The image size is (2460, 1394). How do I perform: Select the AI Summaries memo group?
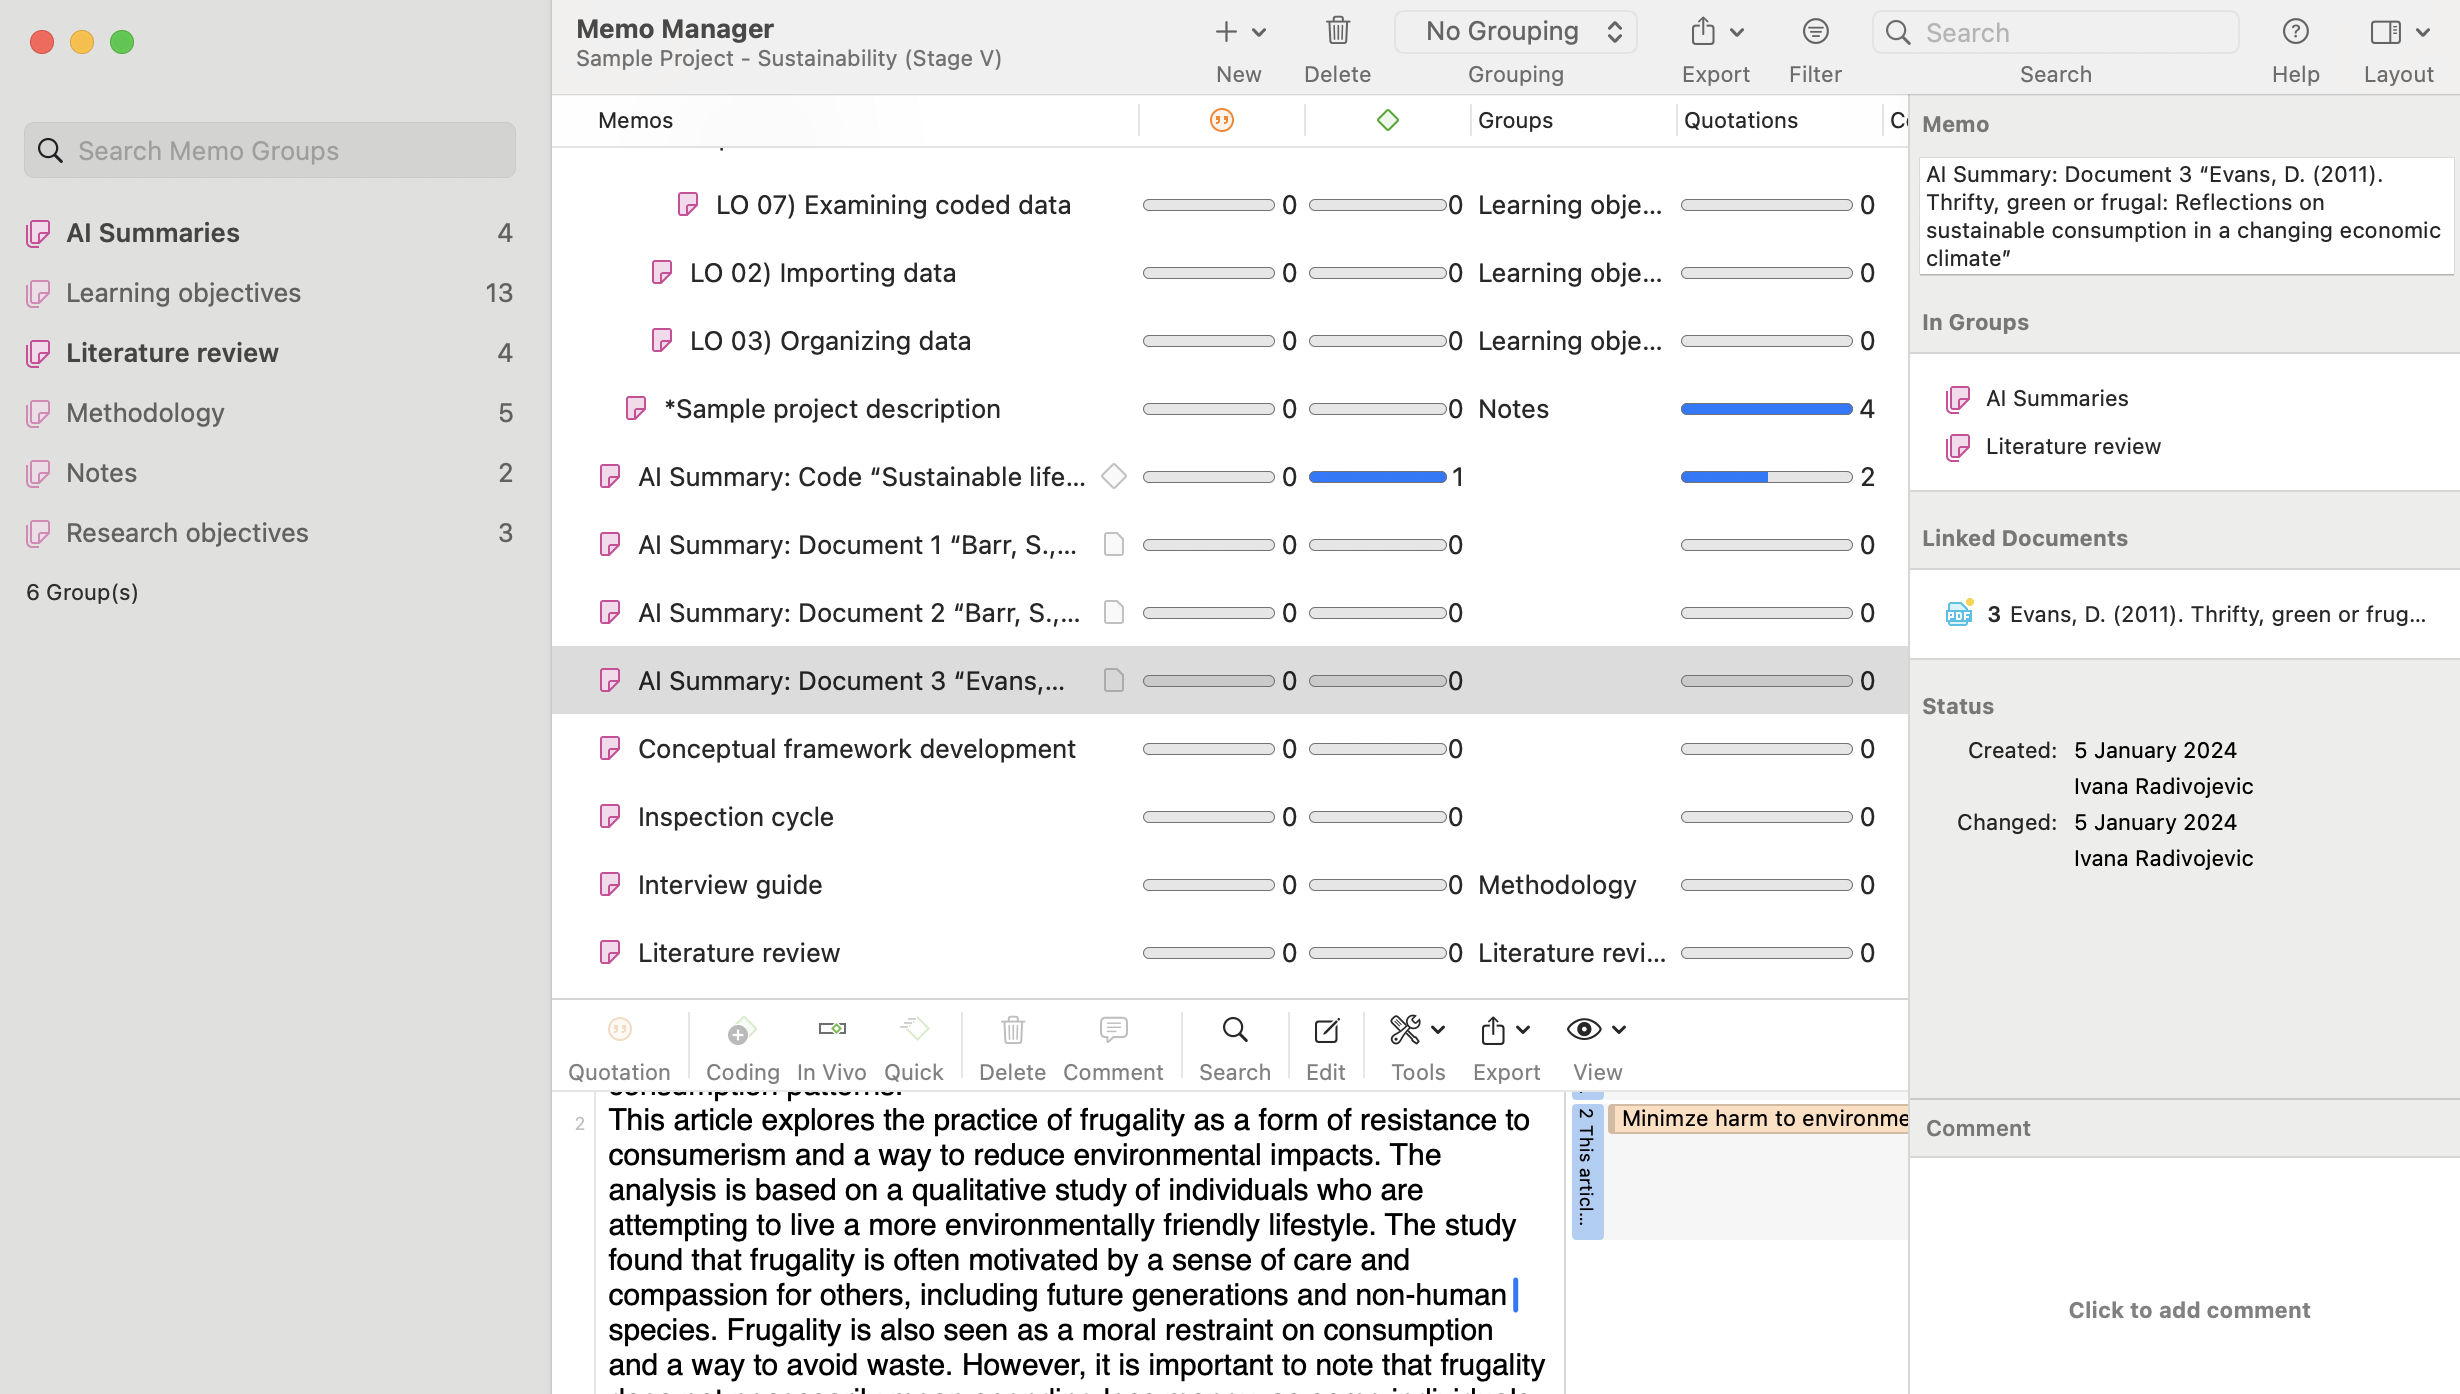(x=270, y=233)
